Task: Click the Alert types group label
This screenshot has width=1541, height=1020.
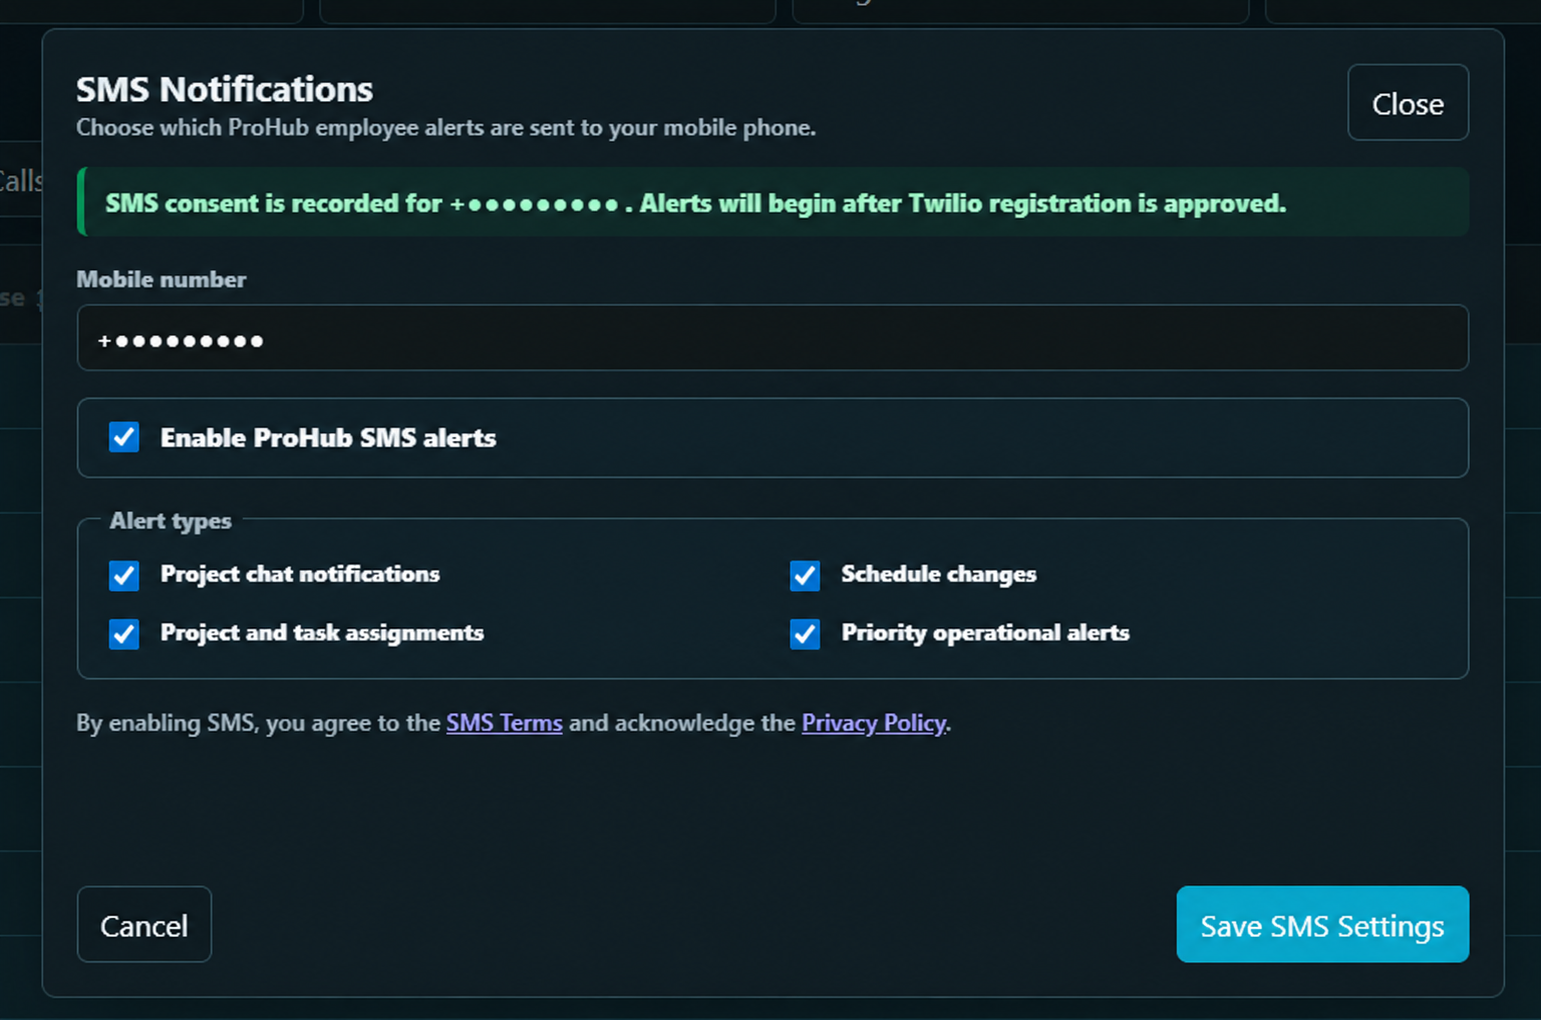Action: [171, 521]
